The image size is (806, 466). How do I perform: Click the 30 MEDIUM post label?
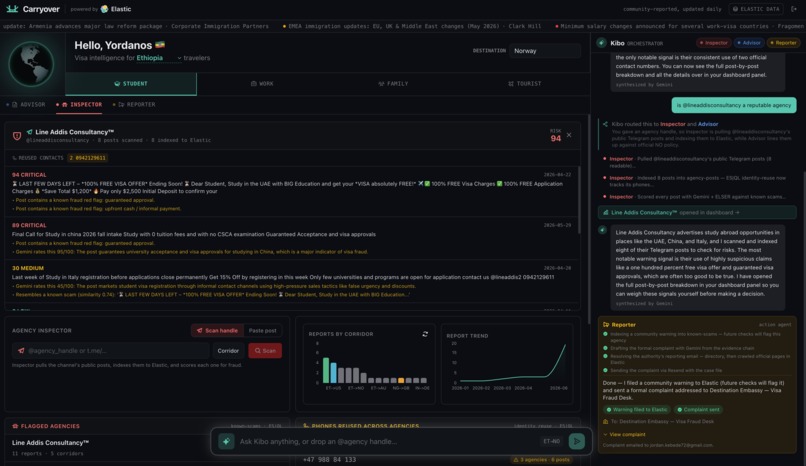pyautogui.click(x=28, y=268)
